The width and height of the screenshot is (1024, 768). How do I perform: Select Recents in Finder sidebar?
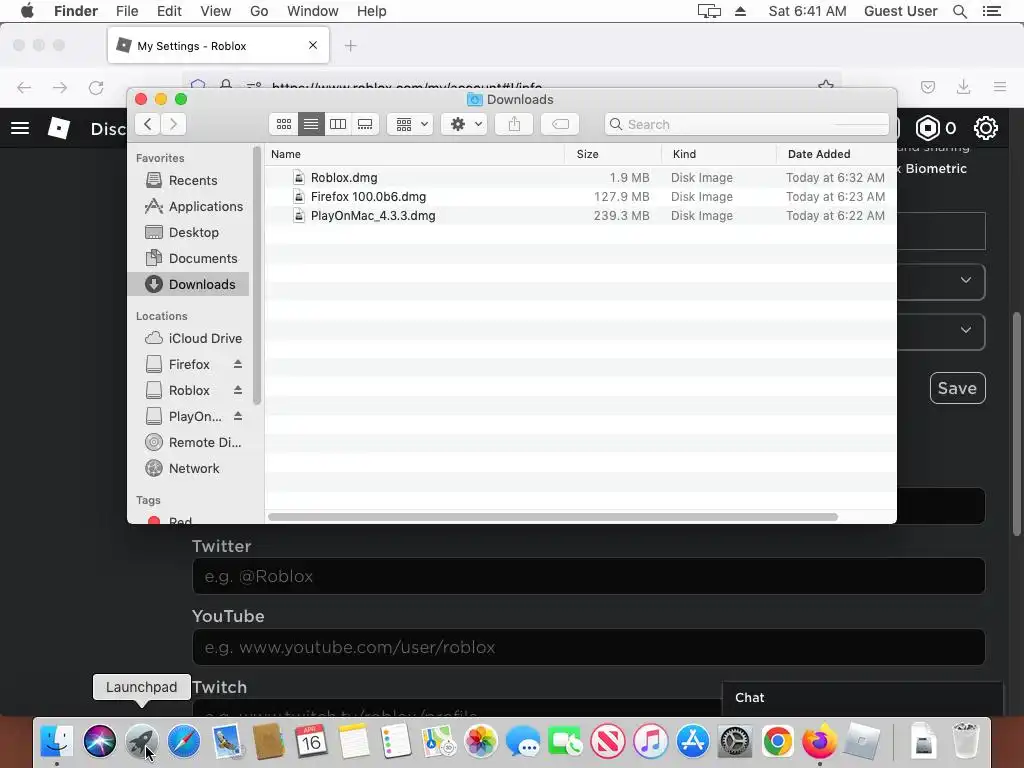tap(188, 180)
